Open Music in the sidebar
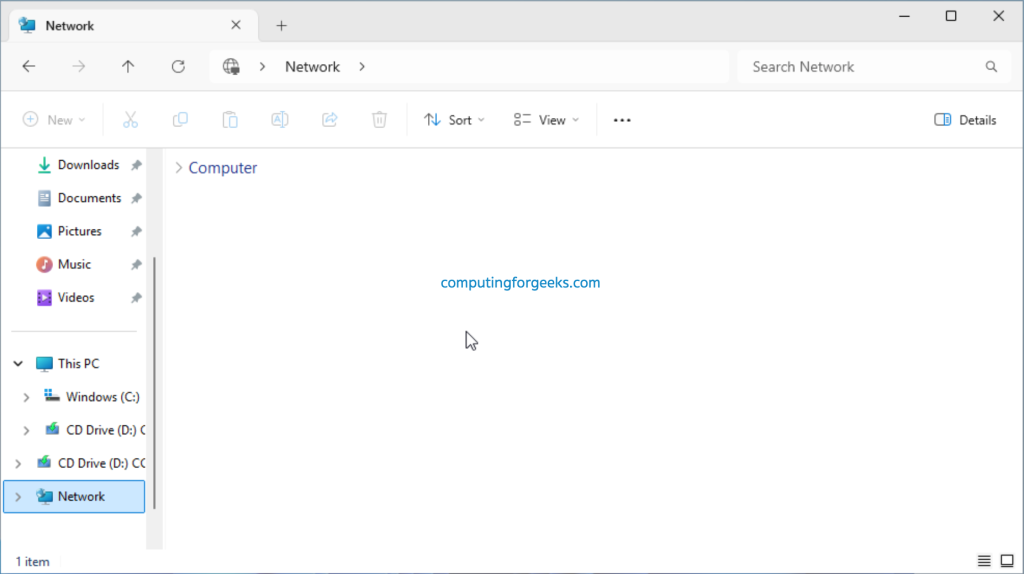Viewport: 1024px width, 574px height. [x=74, y=264]
